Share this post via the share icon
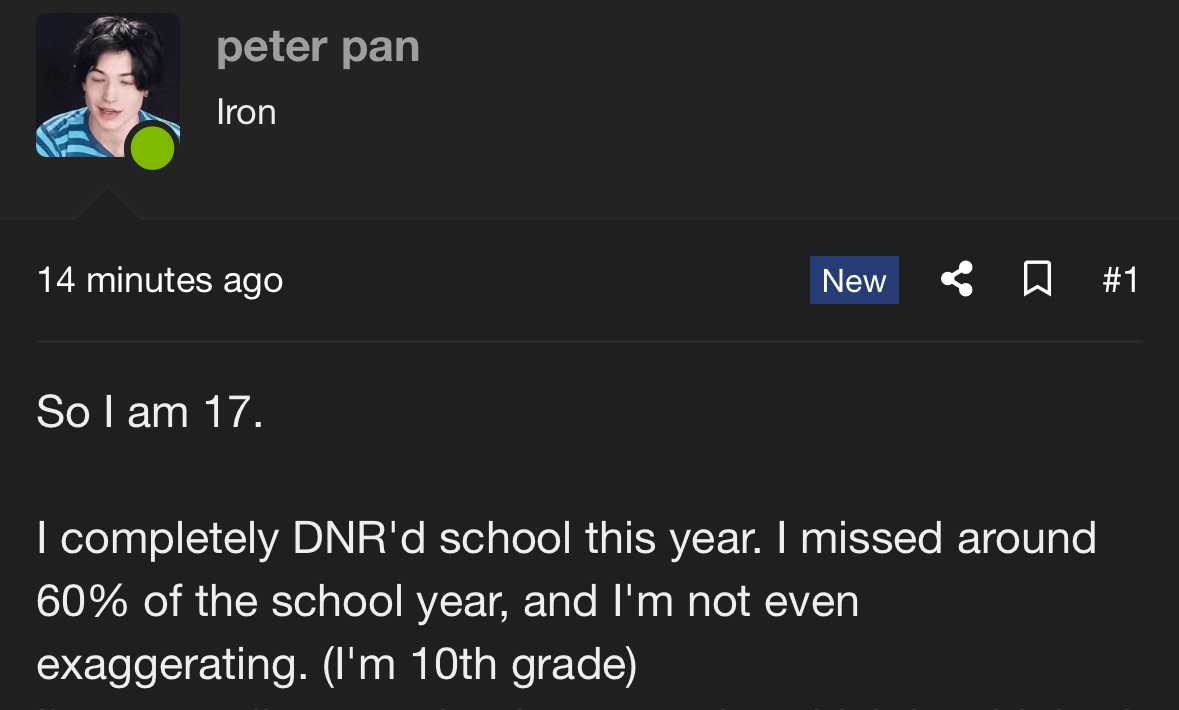This screenshot has width=1179, height=710. point(957,279)
